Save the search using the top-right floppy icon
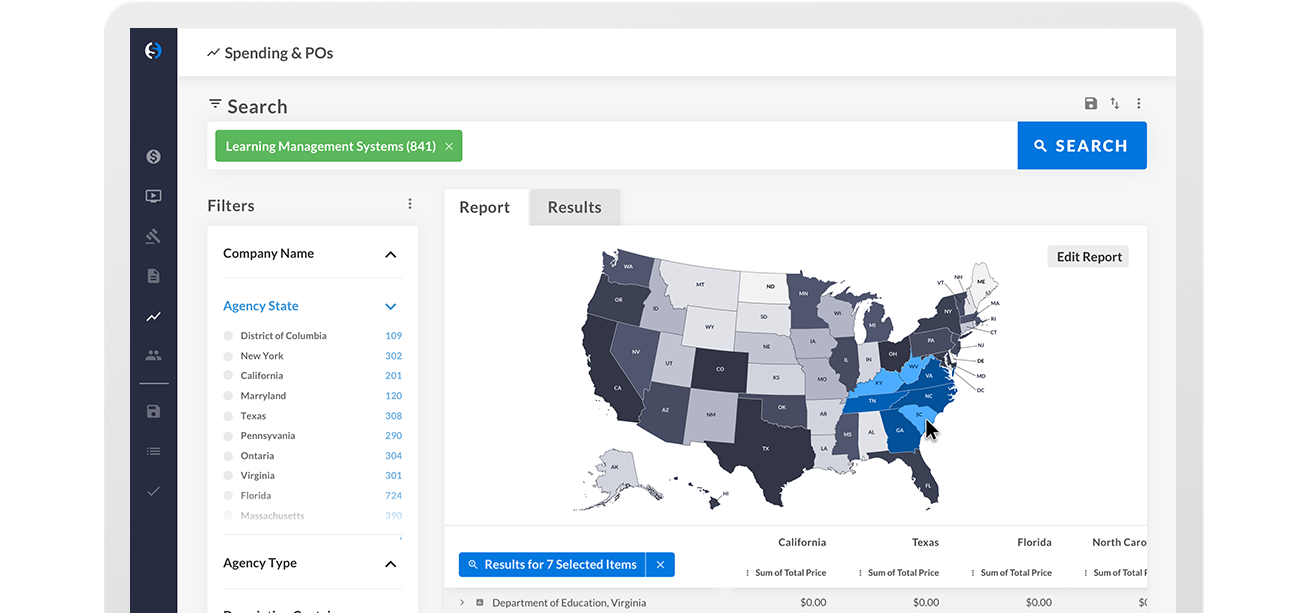 (x=1090, y=104)
